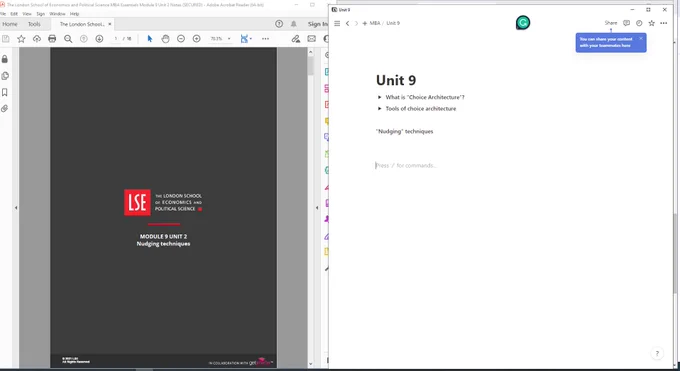The image size is (680, 371).
Task: Open Notion help question mark button
Action: tap(657, 354)
